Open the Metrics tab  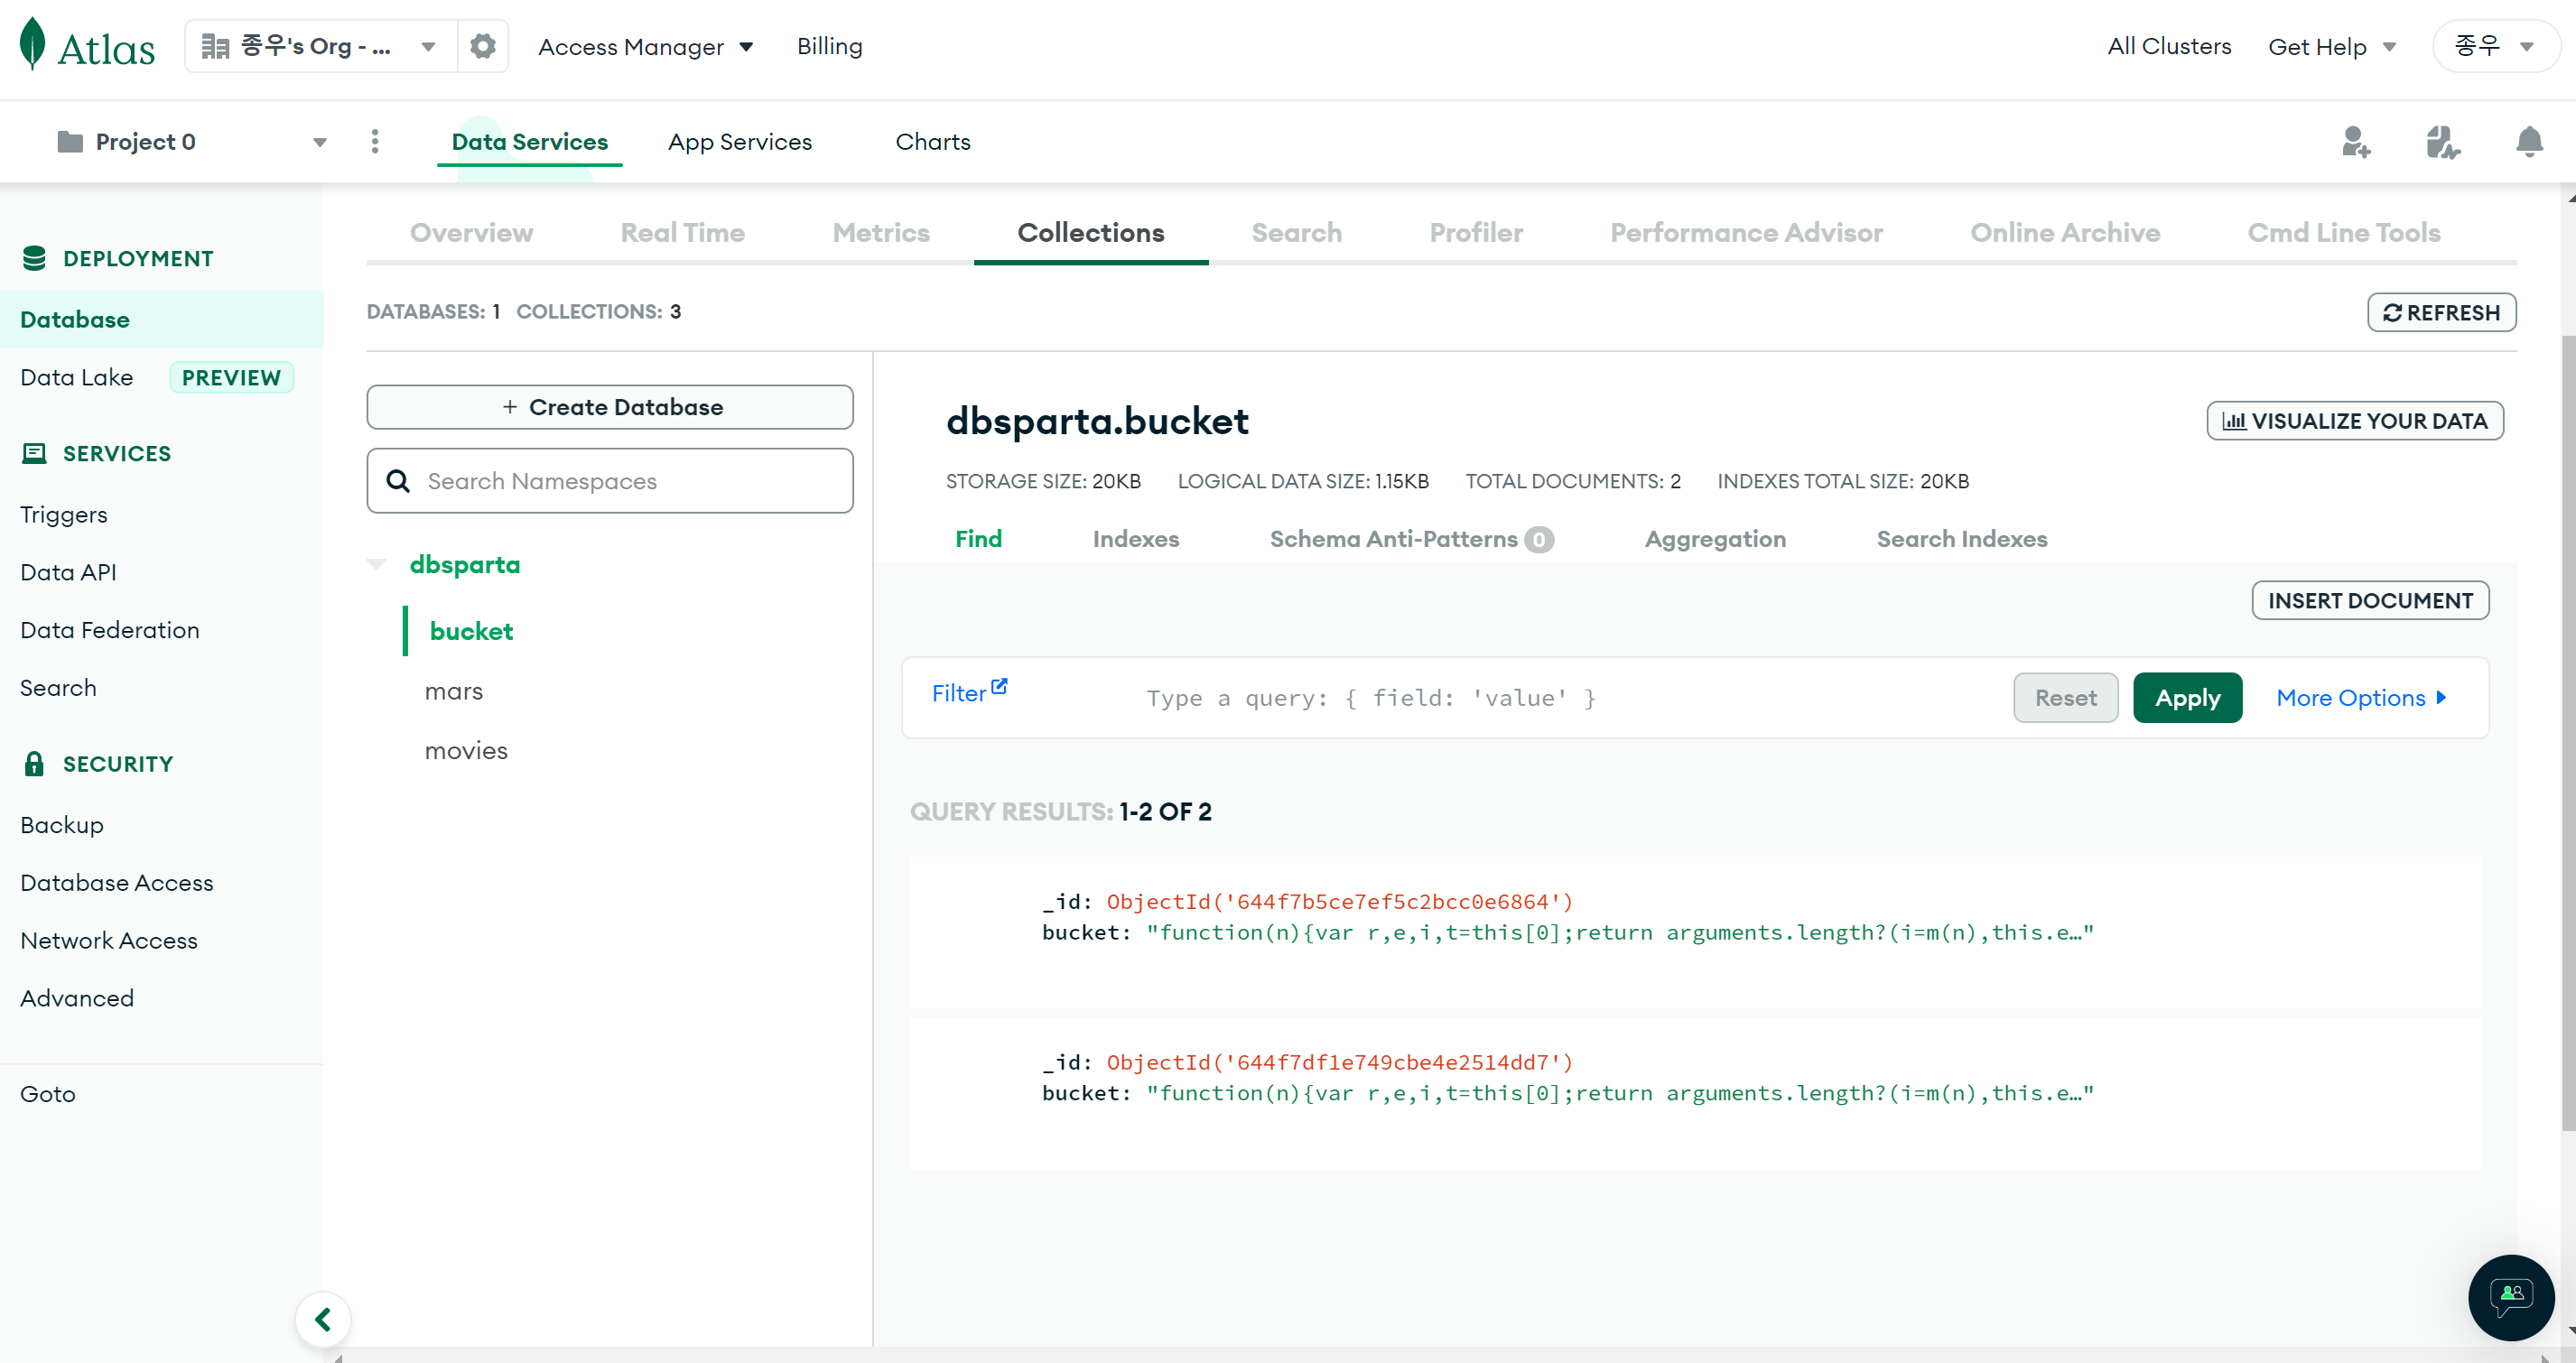click(881, 233)
